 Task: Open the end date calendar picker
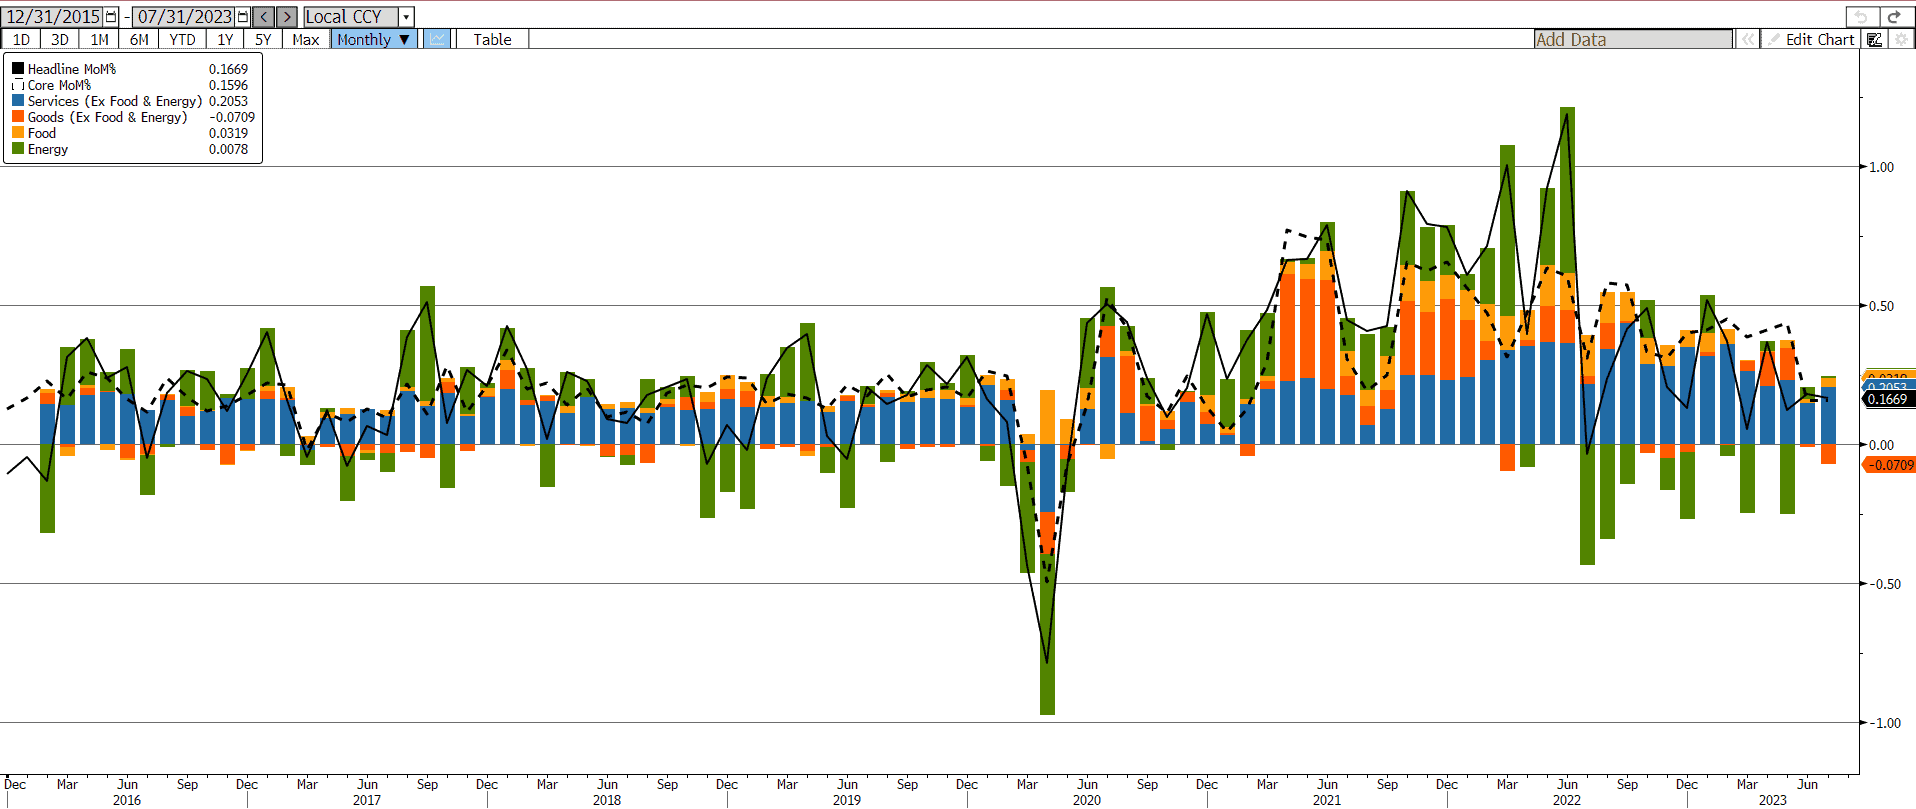point(243,17)
